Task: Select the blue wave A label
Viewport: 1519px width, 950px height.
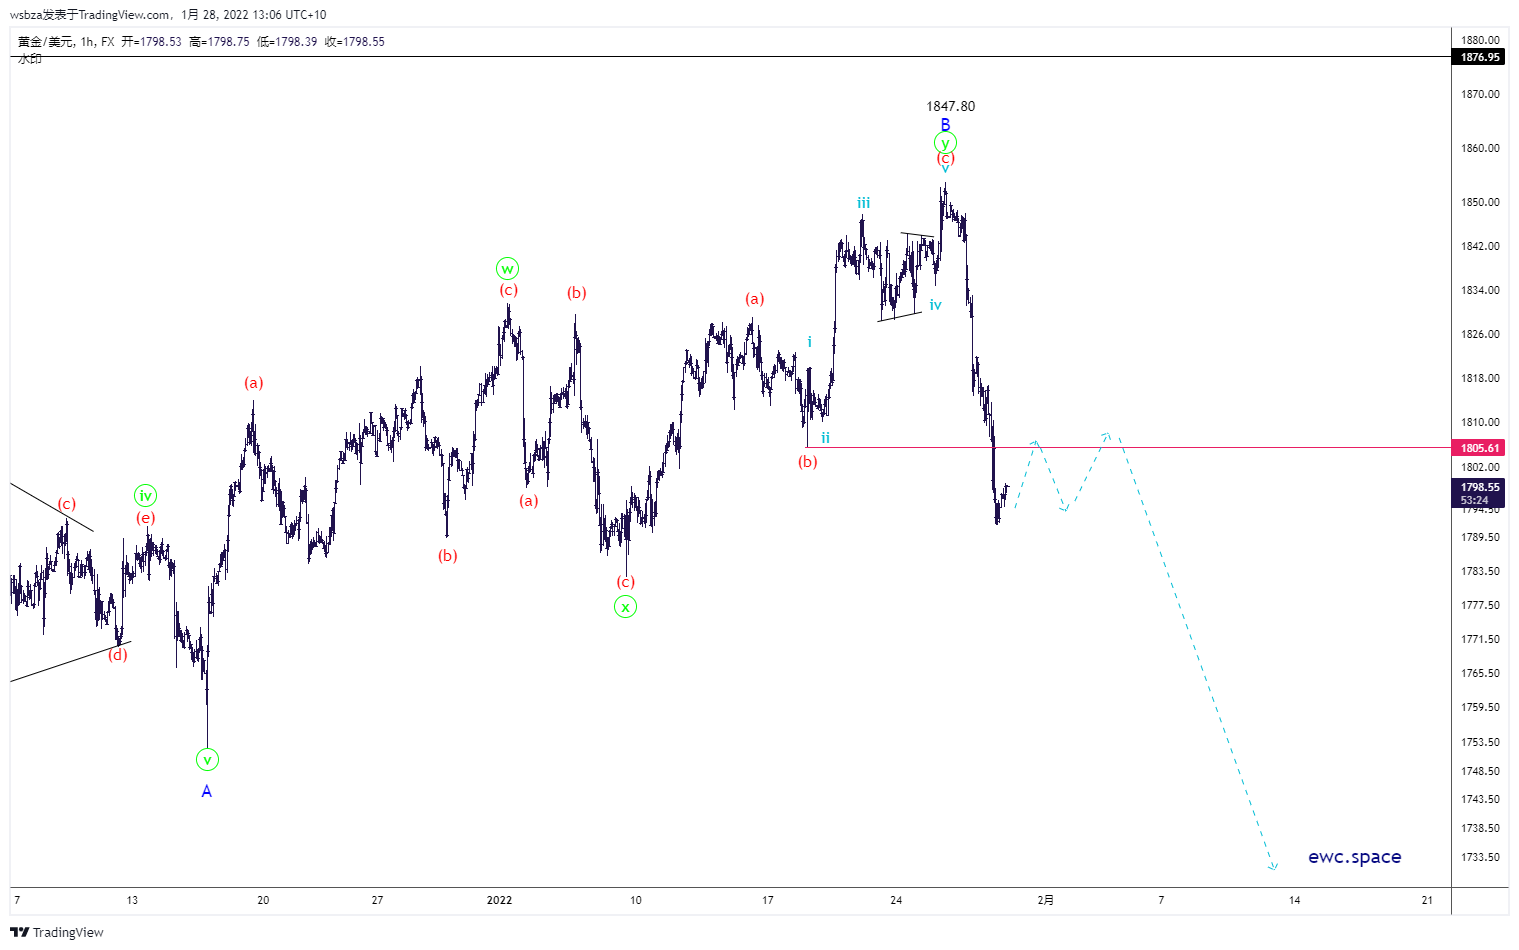Action: pos(207,791)
